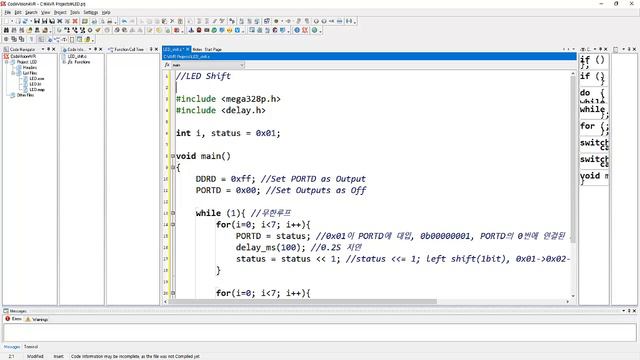Viewport: 640px width, 360px height.
Task: Select LED.lst in the project tree
Action: tap(35, 84)
